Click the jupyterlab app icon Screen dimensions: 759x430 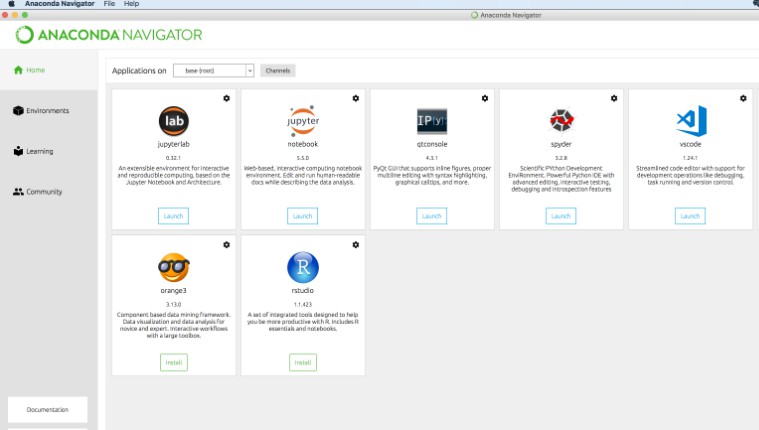click(174, 121)
